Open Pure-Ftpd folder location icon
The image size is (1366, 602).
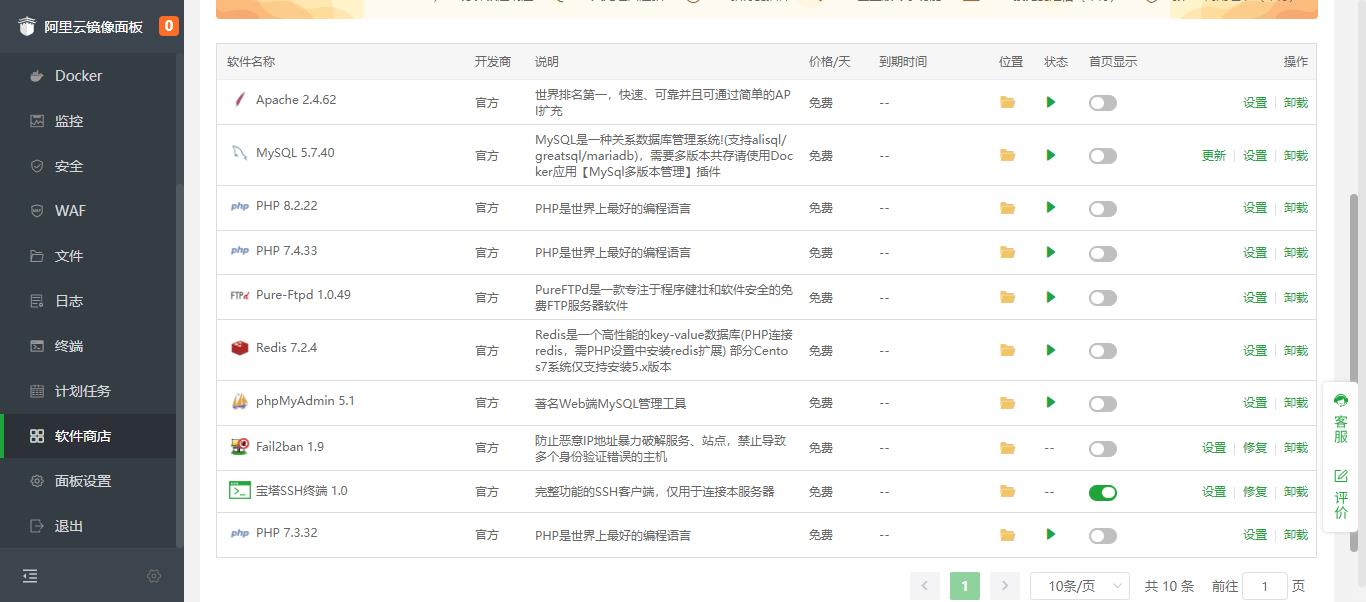pos(1007,297)
